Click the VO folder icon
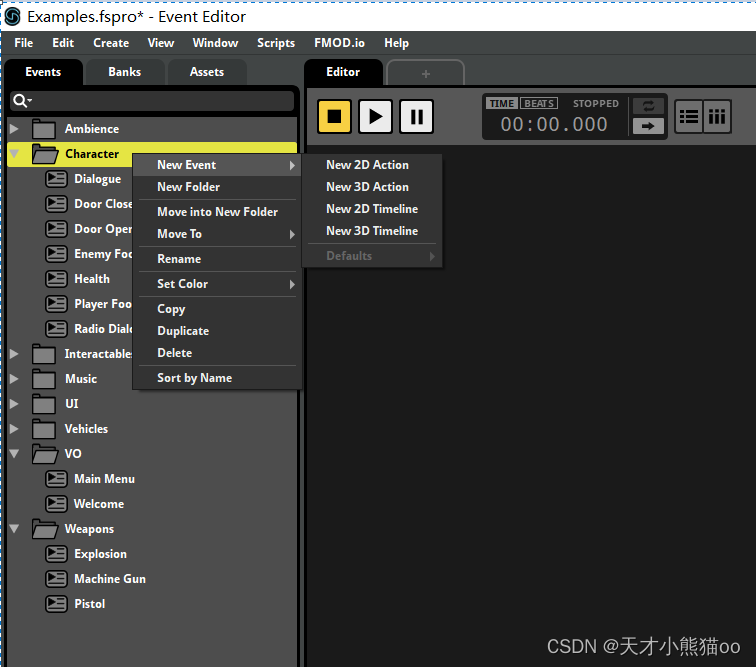The image size is (756, 667). click(45, 454)
